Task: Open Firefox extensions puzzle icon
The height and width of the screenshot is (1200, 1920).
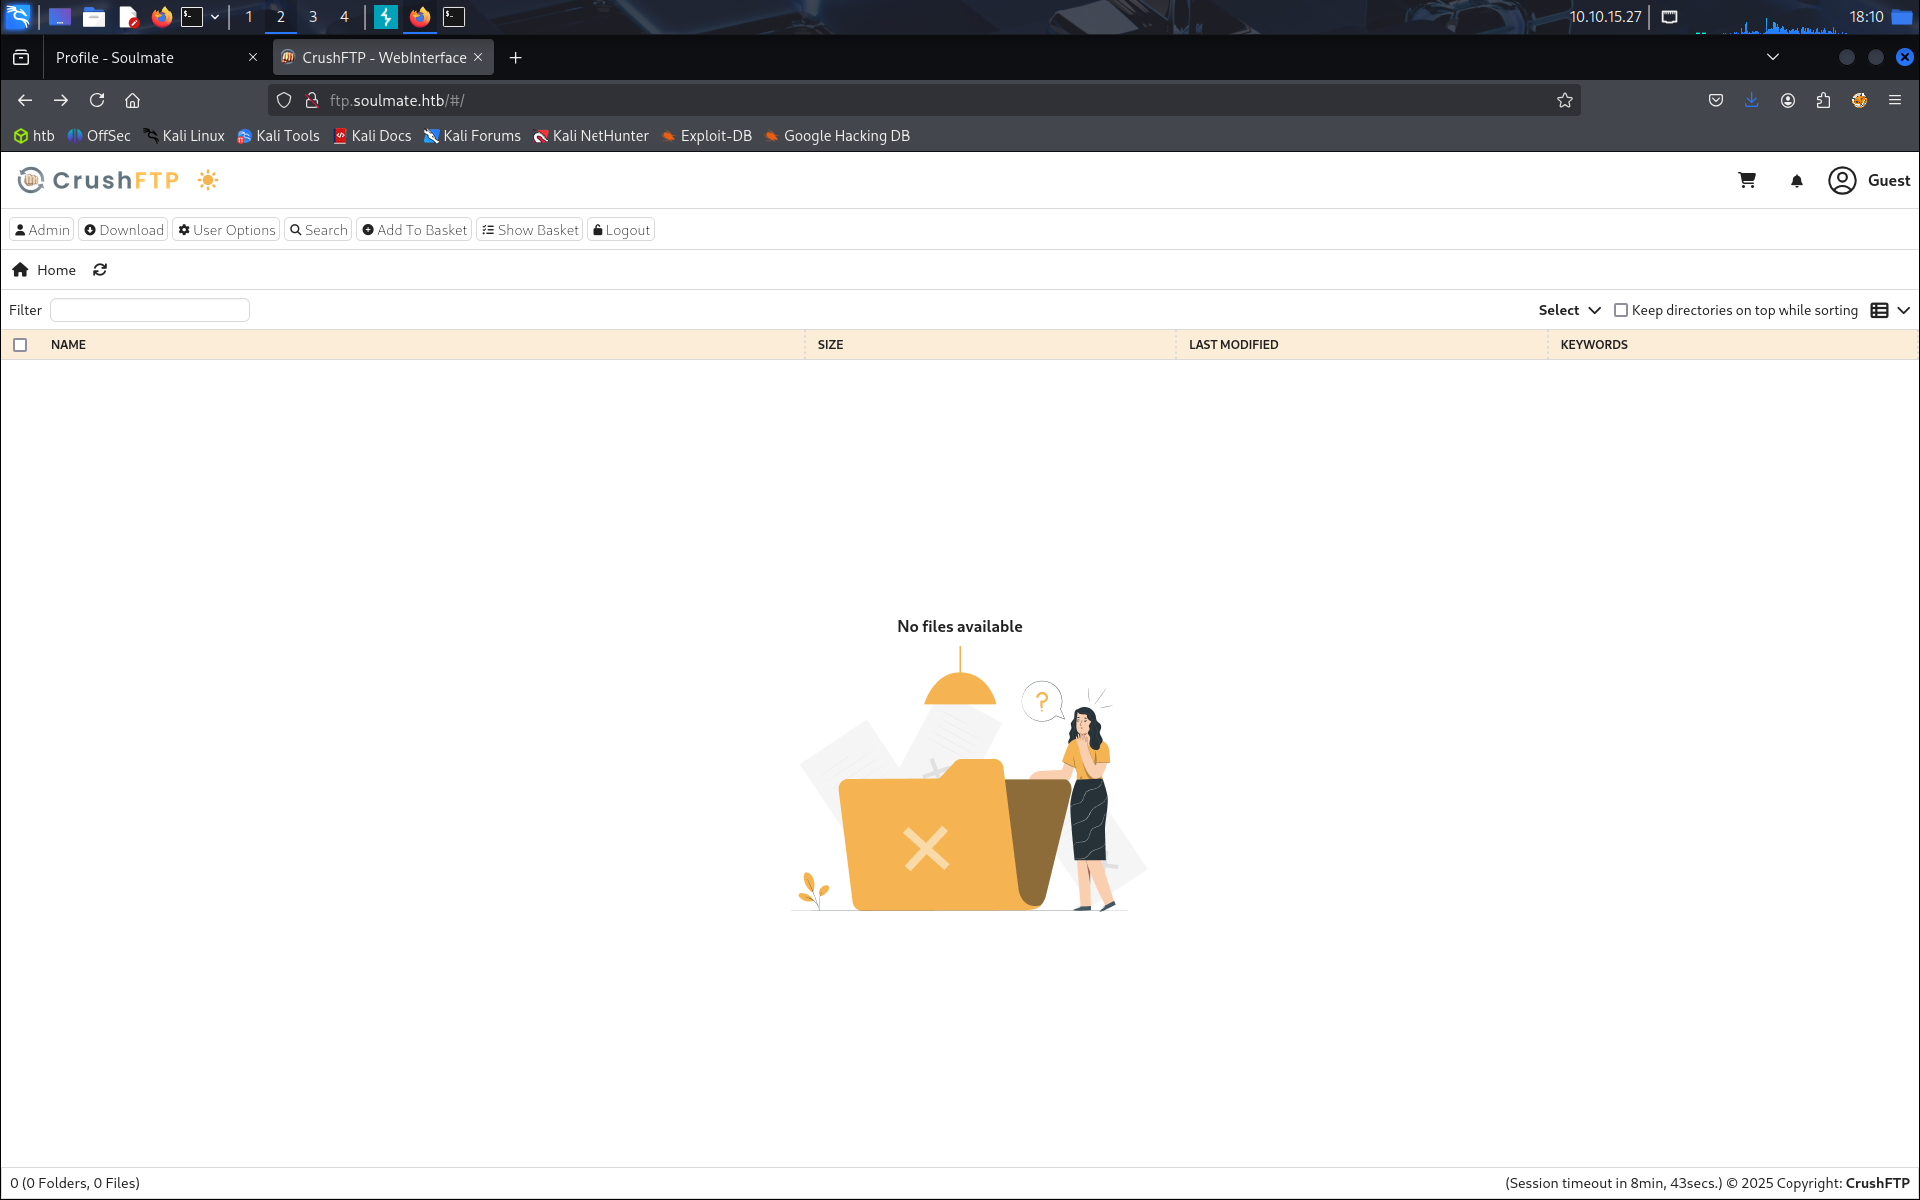Action: [1823, 100]
